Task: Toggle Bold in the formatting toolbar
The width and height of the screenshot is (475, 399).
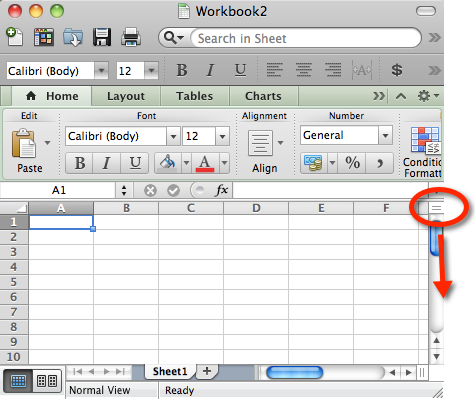Action: point(182,70)
